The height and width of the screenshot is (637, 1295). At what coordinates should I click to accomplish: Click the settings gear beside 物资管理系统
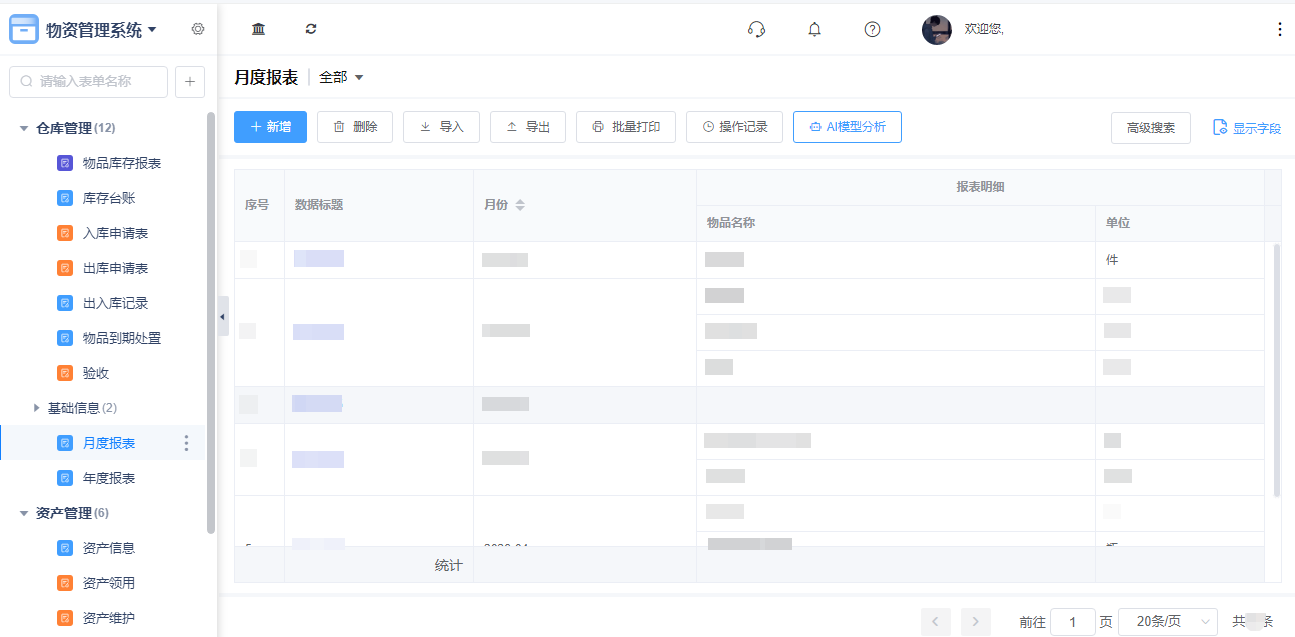click(x=198, y=29)
